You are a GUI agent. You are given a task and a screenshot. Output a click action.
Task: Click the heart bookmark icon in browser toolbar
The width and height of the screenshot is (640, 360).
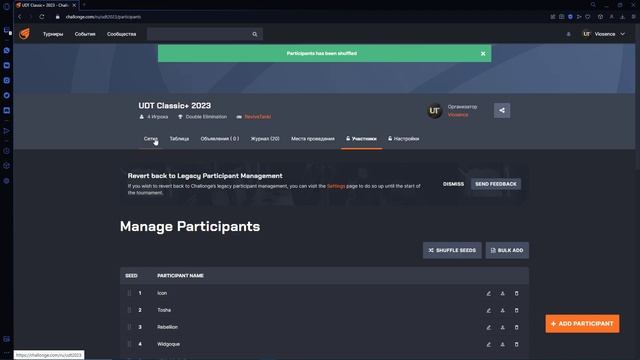(x=588, y=17)
